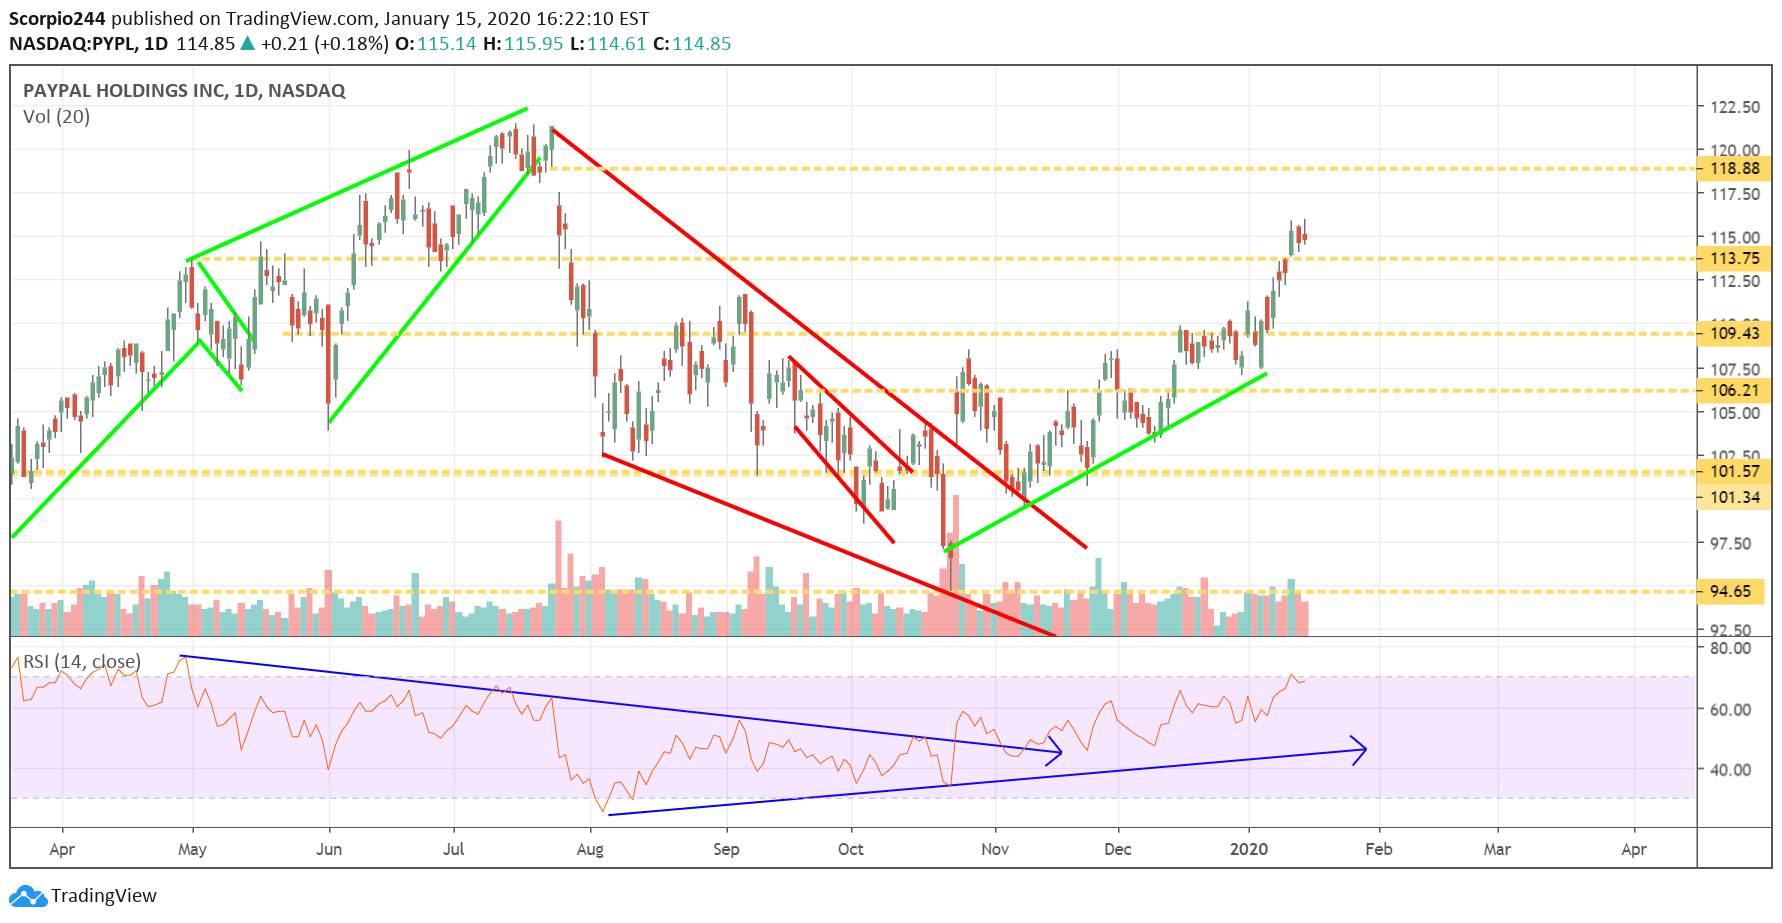Click the arrowhead on upper RSI trendline

point(1054,750)
